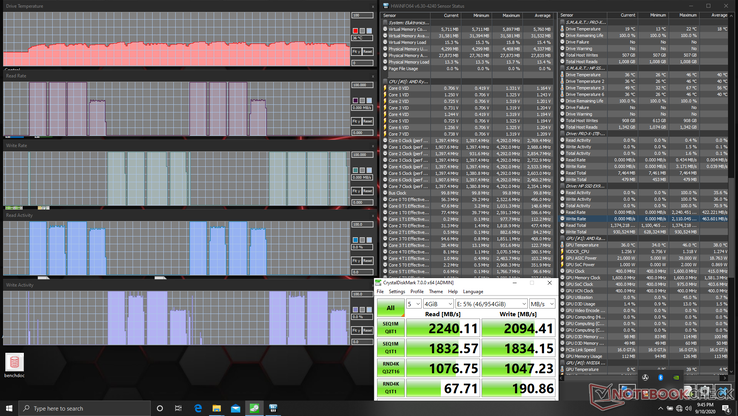
Task: Click the blue color swatch in Read Activity graph
Action: coord(355,240)
